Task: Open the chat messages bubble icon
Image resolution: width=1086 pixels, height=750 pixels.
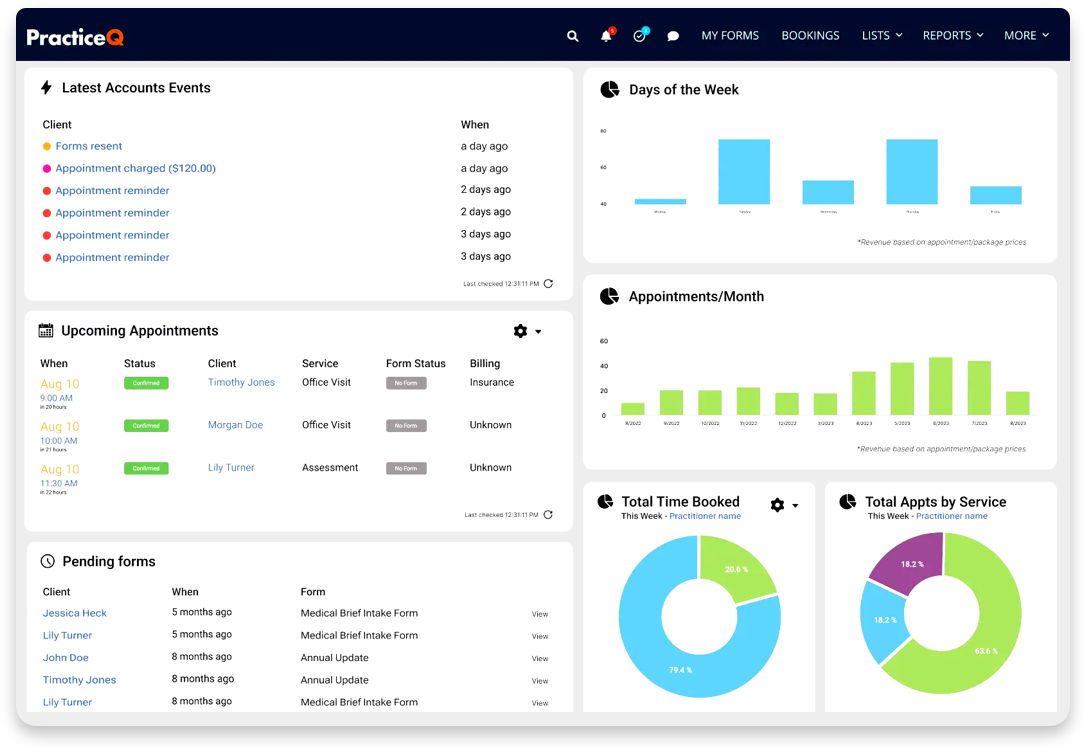Action: [x=672, y=35]
